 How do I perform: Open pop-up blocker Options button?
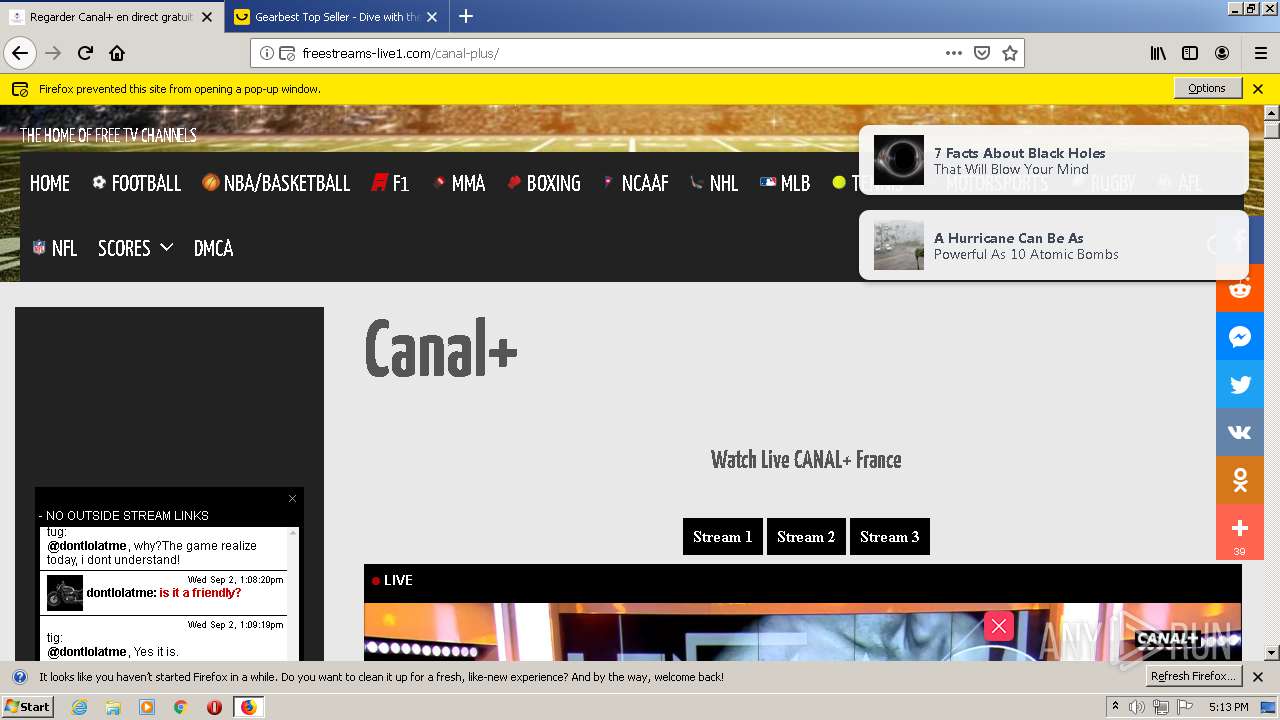pyautogui.click(x=1207, y=88)
